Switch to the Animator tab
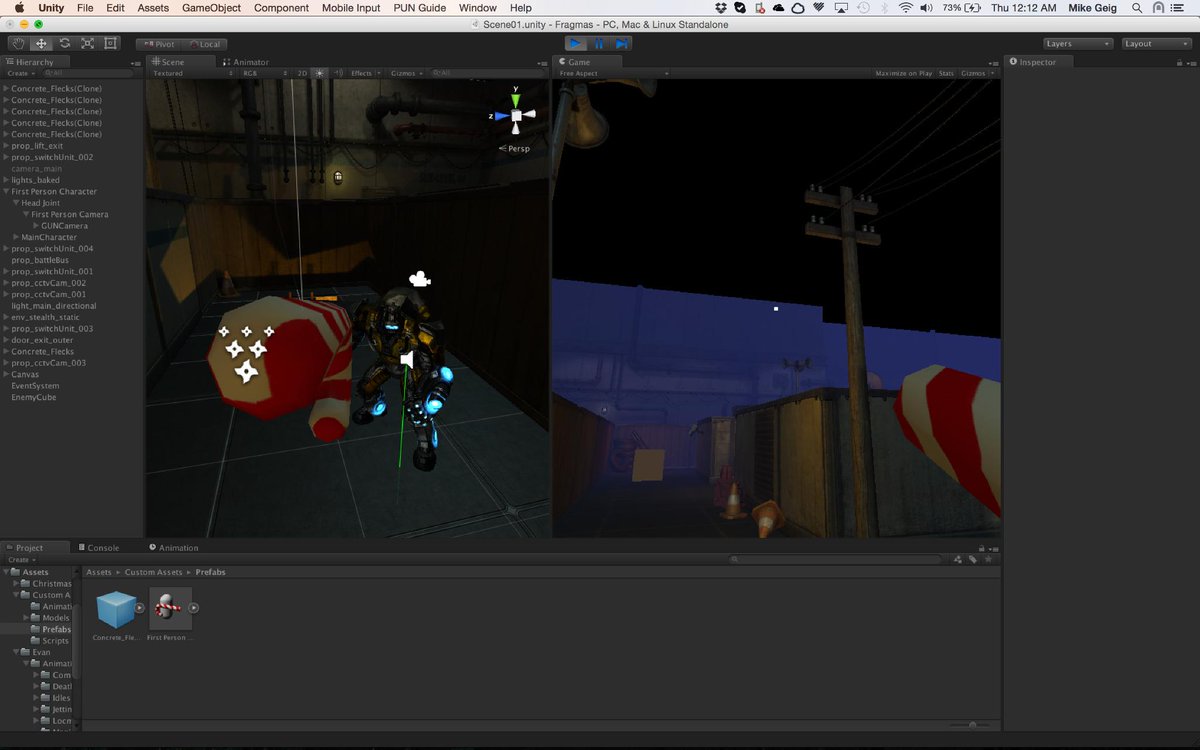This screenshot has height=750, width=1200. [244, 62]
